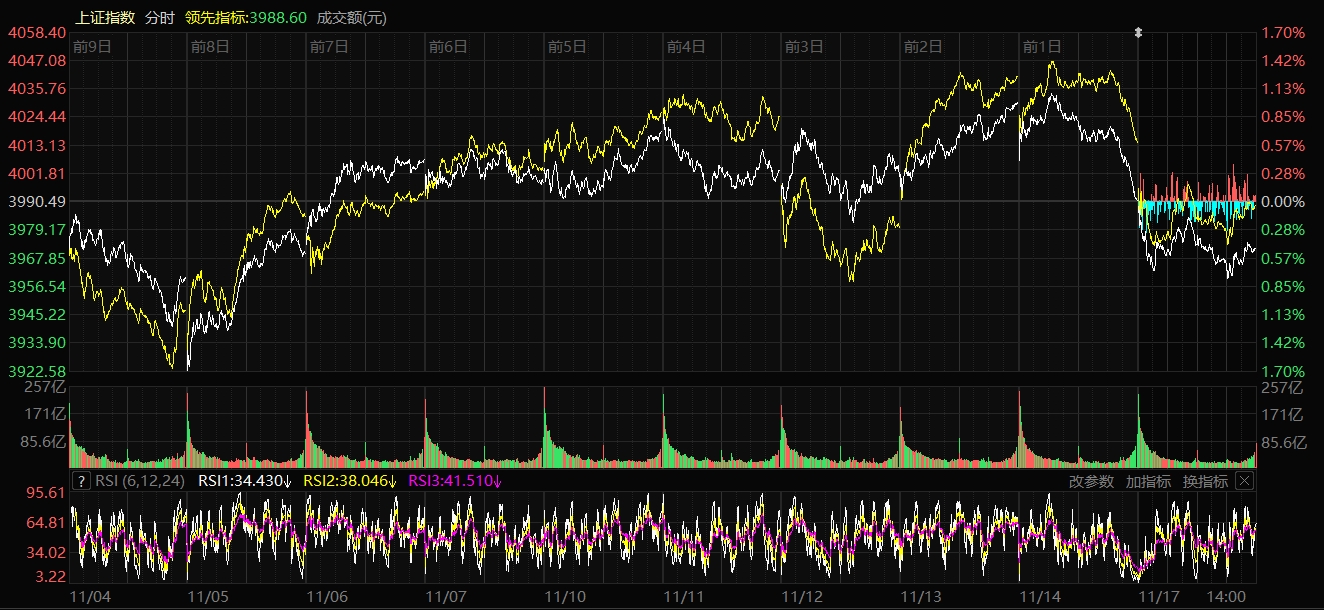Open 改参数 to edit RSI parameters
The height and width of the screenshot is (610, 1324).
[x=1091, y=481]
